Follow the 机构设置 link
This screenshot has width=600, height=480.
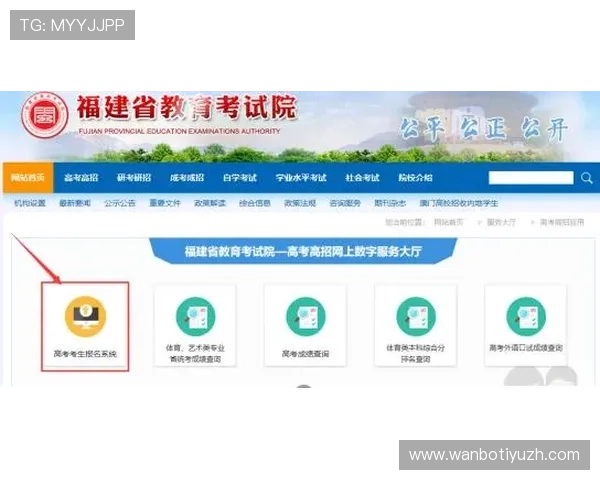(x=30, y=203)
